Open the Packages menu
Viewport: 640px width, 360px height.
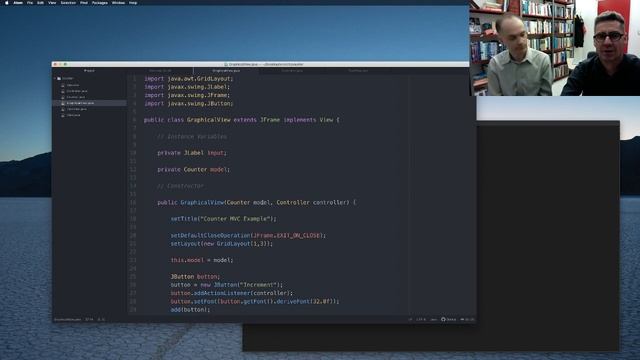coord(100,2)
